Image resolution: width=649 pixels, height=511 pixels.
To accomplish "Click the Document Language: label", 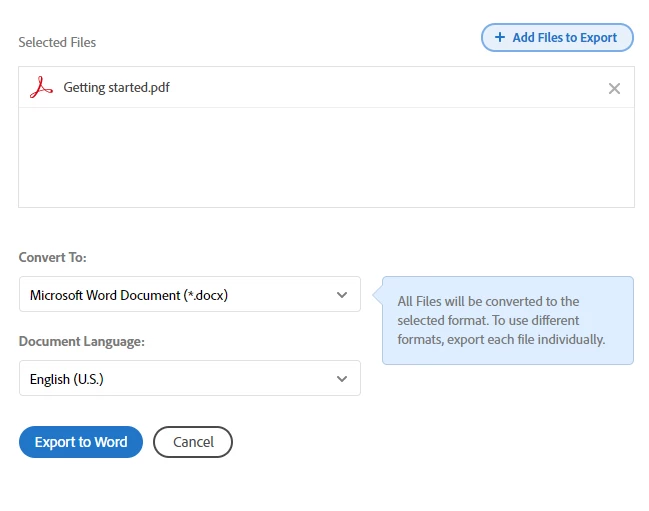I will [x=82, y=341].
